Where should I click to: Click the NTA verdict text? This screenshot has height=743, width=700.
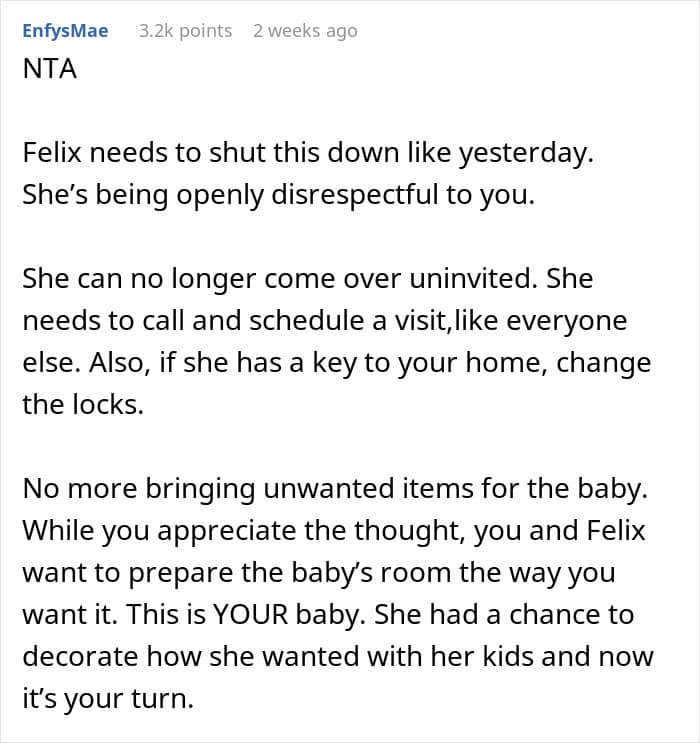(x=49, y=69)
